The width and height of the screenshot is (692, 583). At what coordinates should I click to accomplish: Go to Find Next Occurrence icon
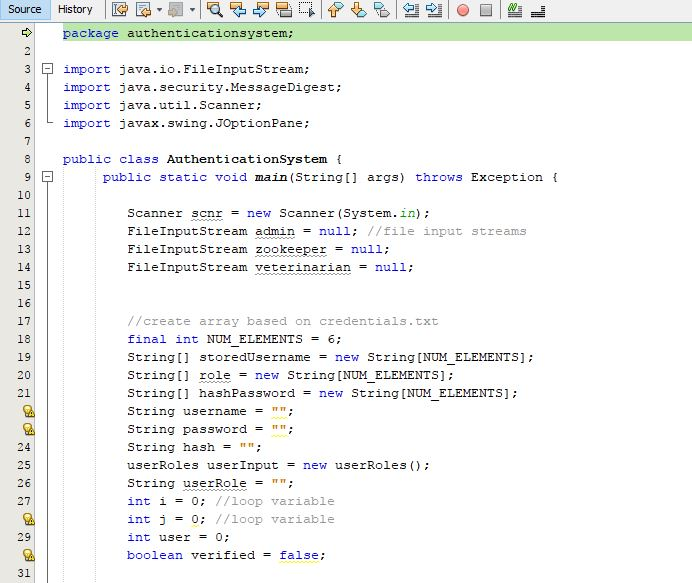pyautogui.click(x=260, y=9)
